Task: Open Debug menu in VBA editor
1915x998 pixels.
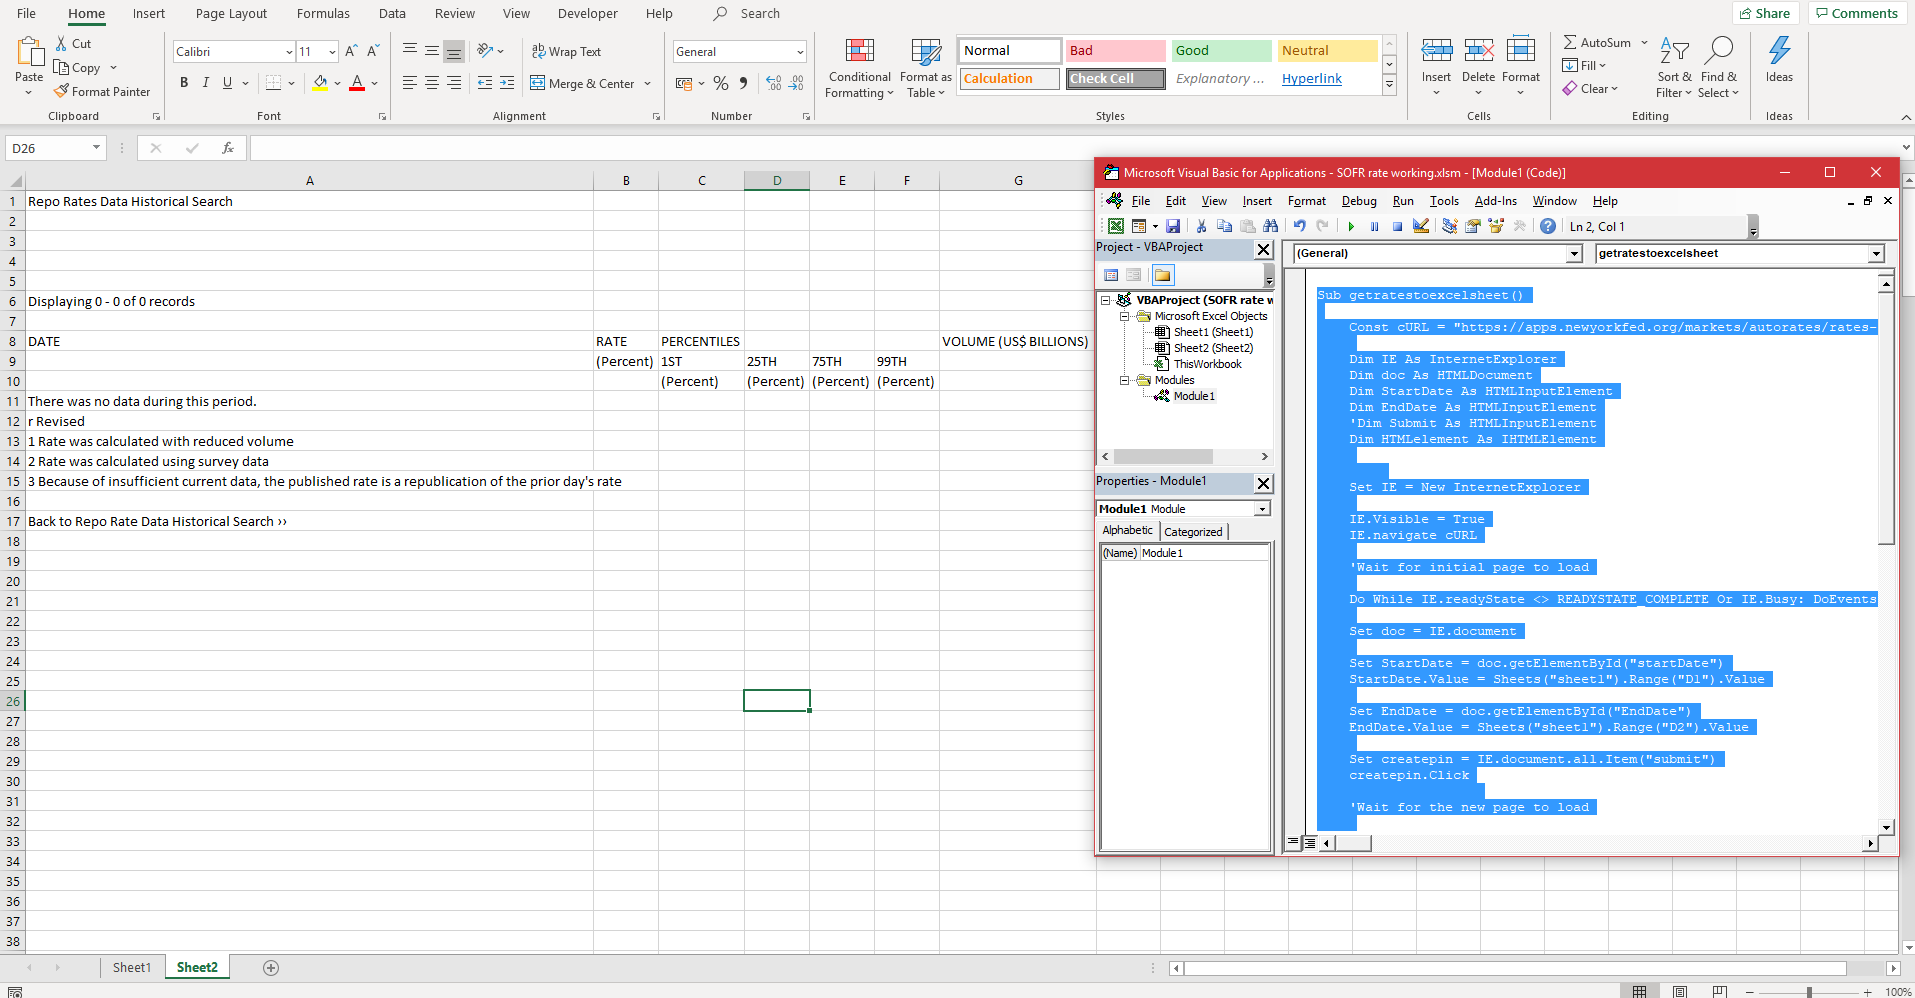Action: tap(1359, 201)
